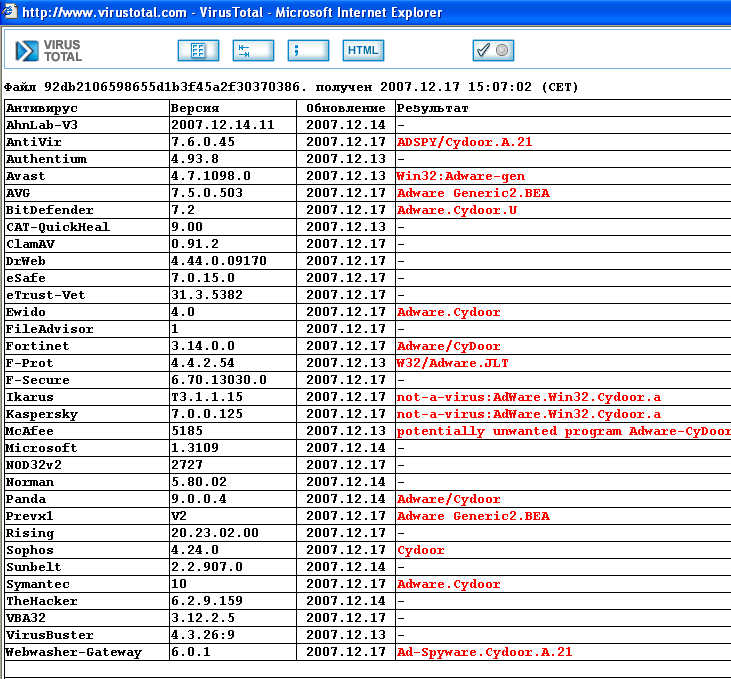The width and height of the screenshot is (731, 679).
Task: Click Avast result Win32:Adware-gen
Action: click(x=461, y=176)
